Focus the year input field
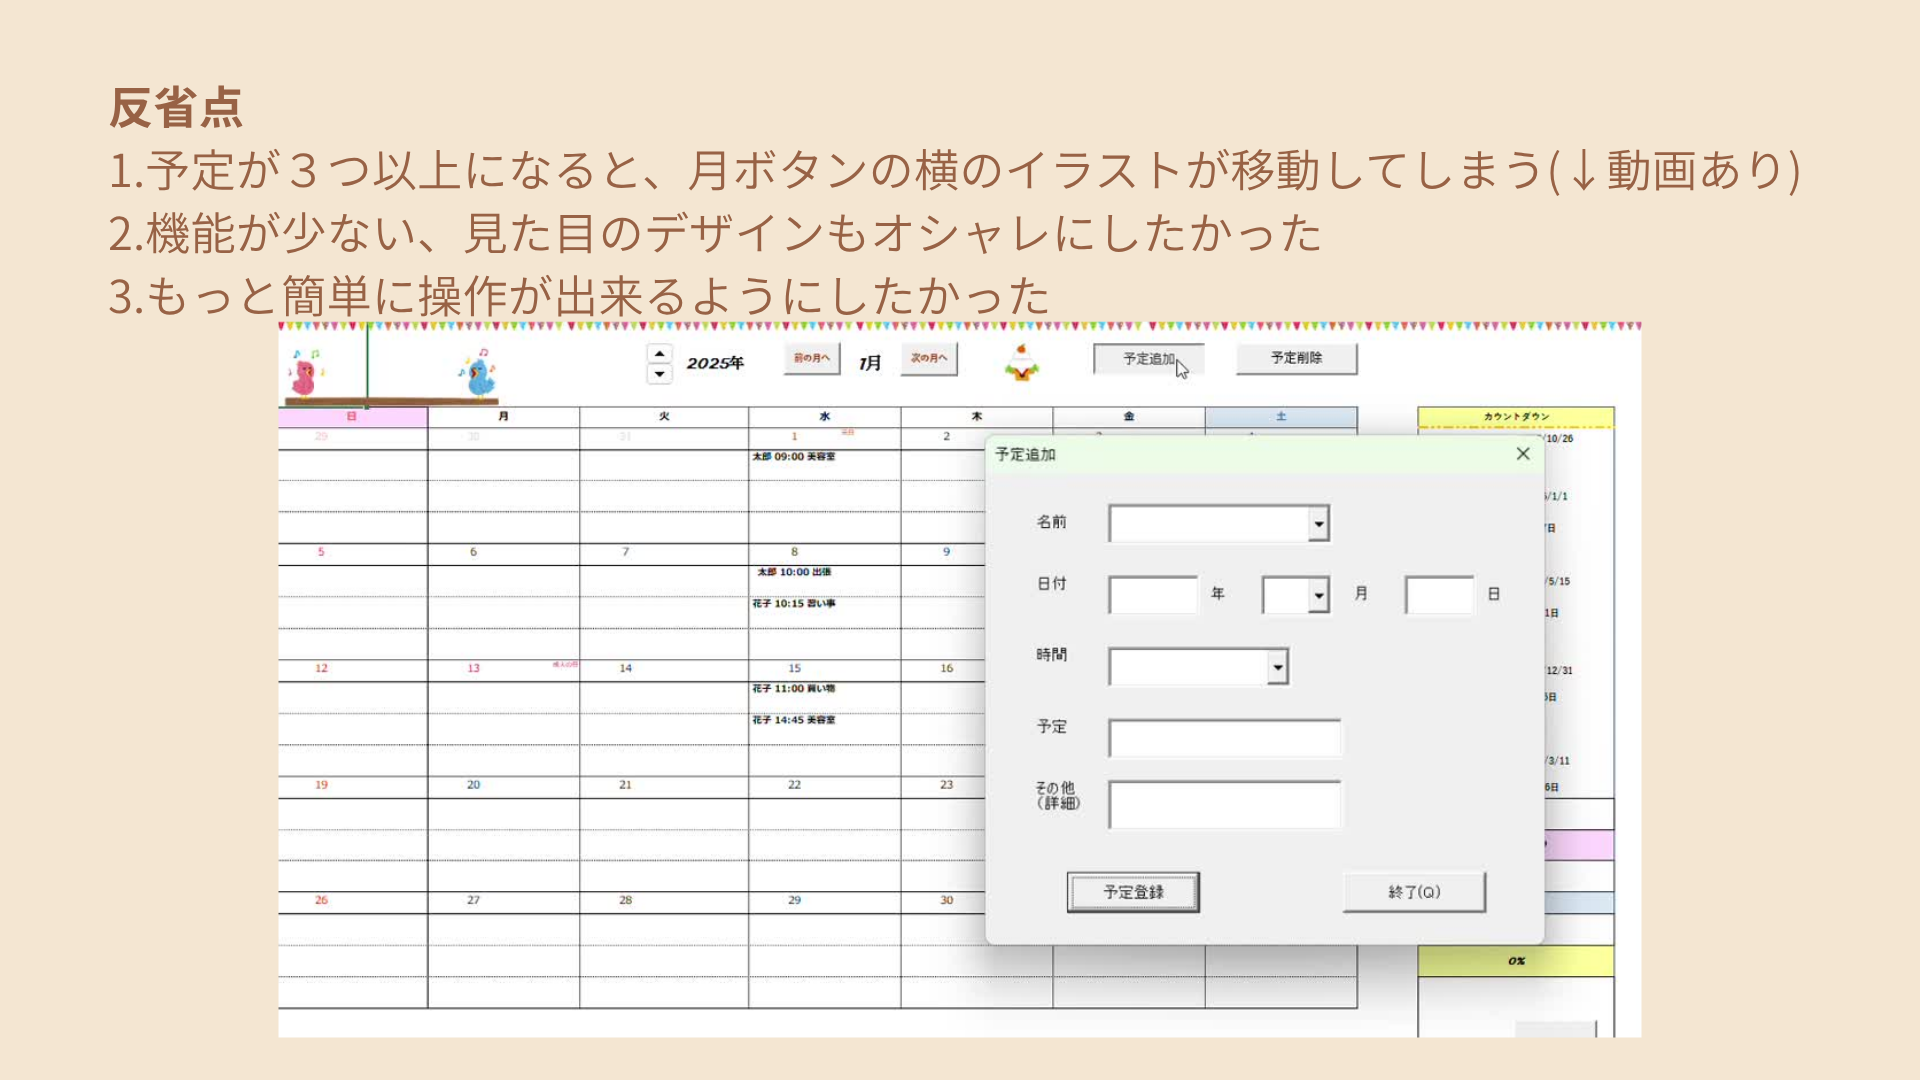Viewport: 1920px width, 1080px height. (x=1152, y=595)
